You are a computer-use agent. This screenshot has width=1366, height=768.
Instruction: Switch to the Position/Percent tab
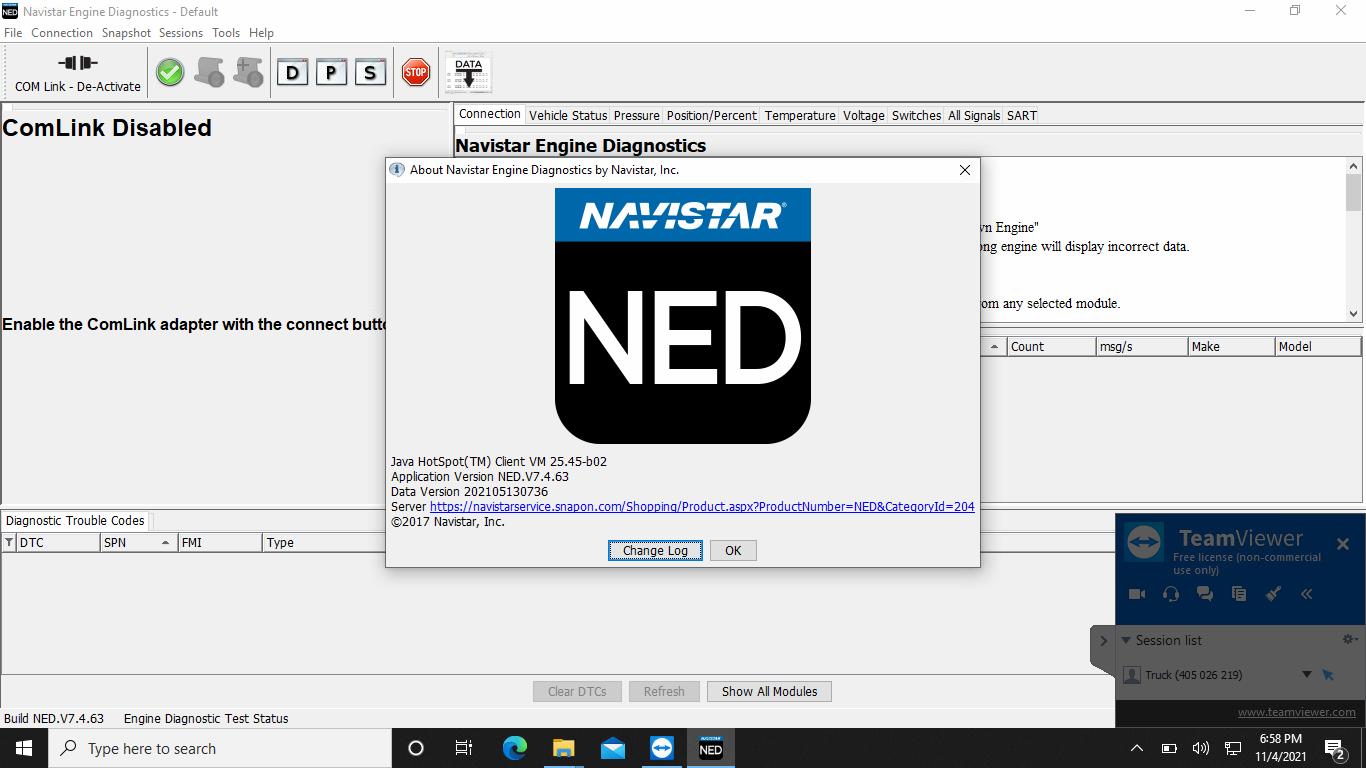click(x=712, y=115)
